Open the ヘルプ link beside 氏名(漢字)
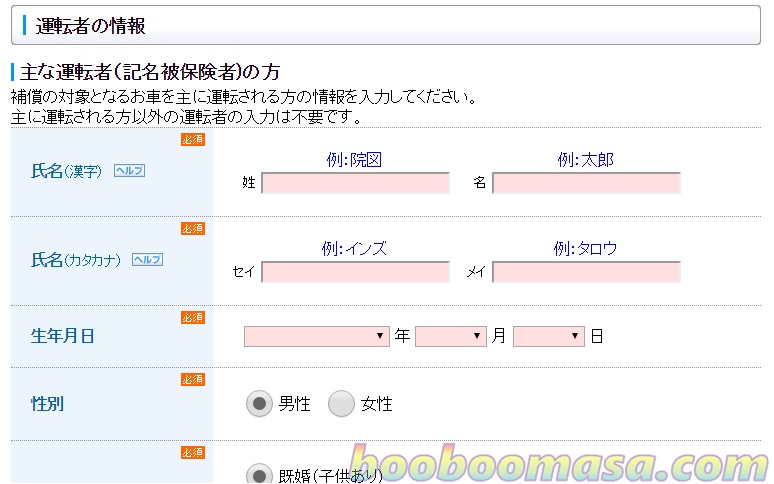The image size is (774, 484). coord(129,171)
